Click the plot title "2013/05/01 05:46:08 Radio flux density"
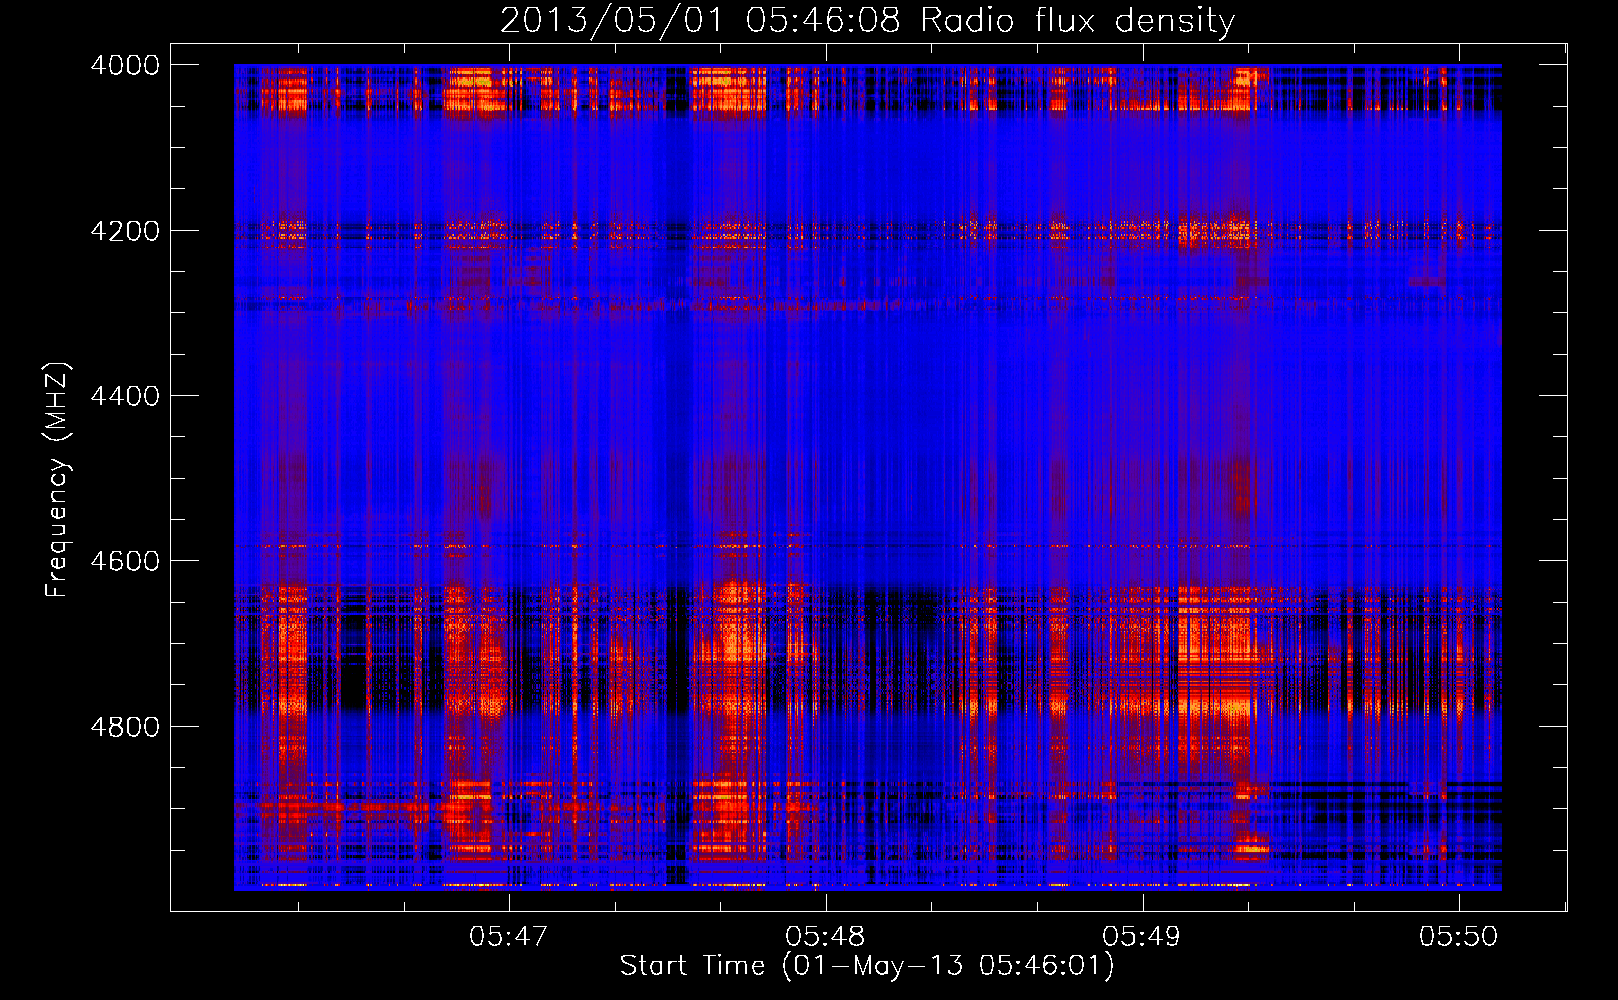This screenshot has height=1000, width=1618. tap(867, 21)
